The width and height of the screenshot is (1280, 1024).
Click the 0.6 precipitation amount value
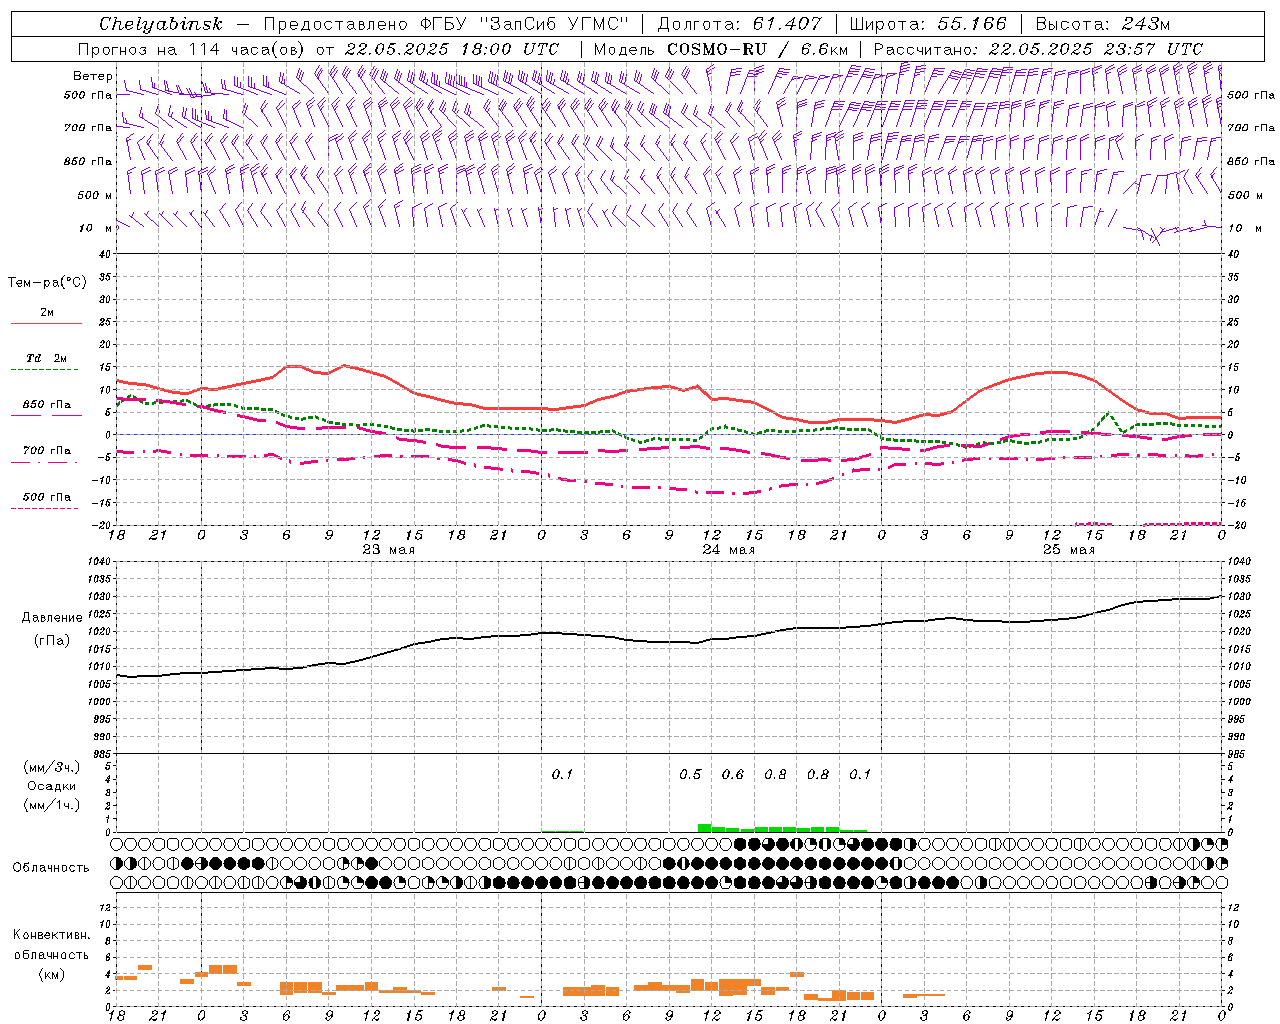(x=733, y=775)
